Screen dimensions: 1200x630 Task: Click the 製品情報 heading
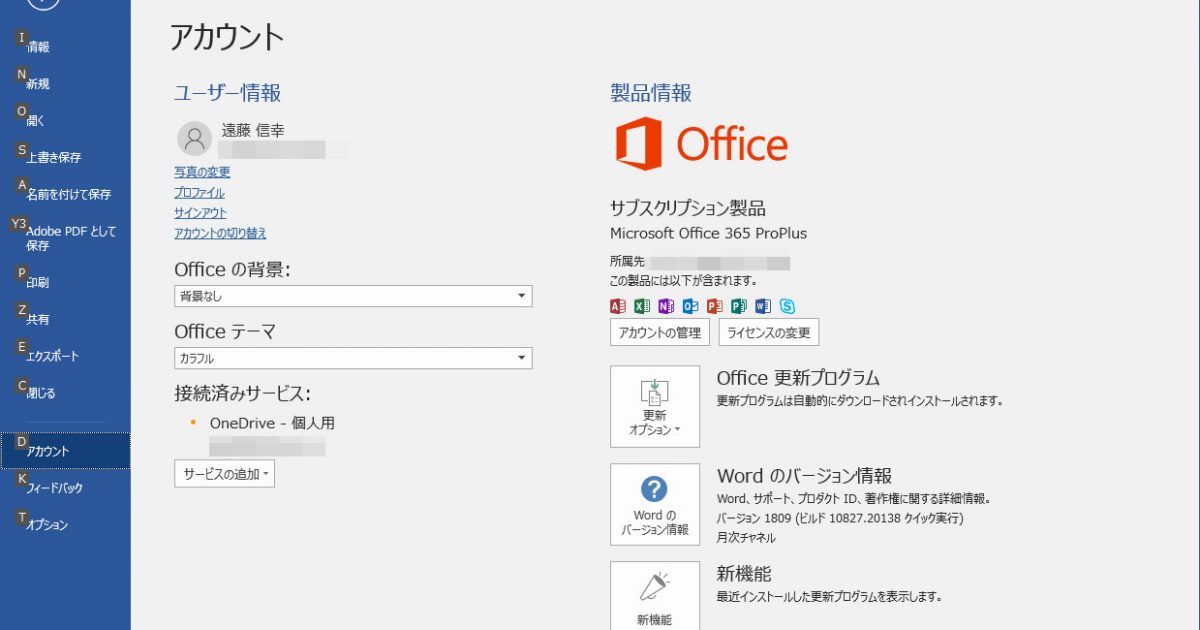[x=651, y=93]
